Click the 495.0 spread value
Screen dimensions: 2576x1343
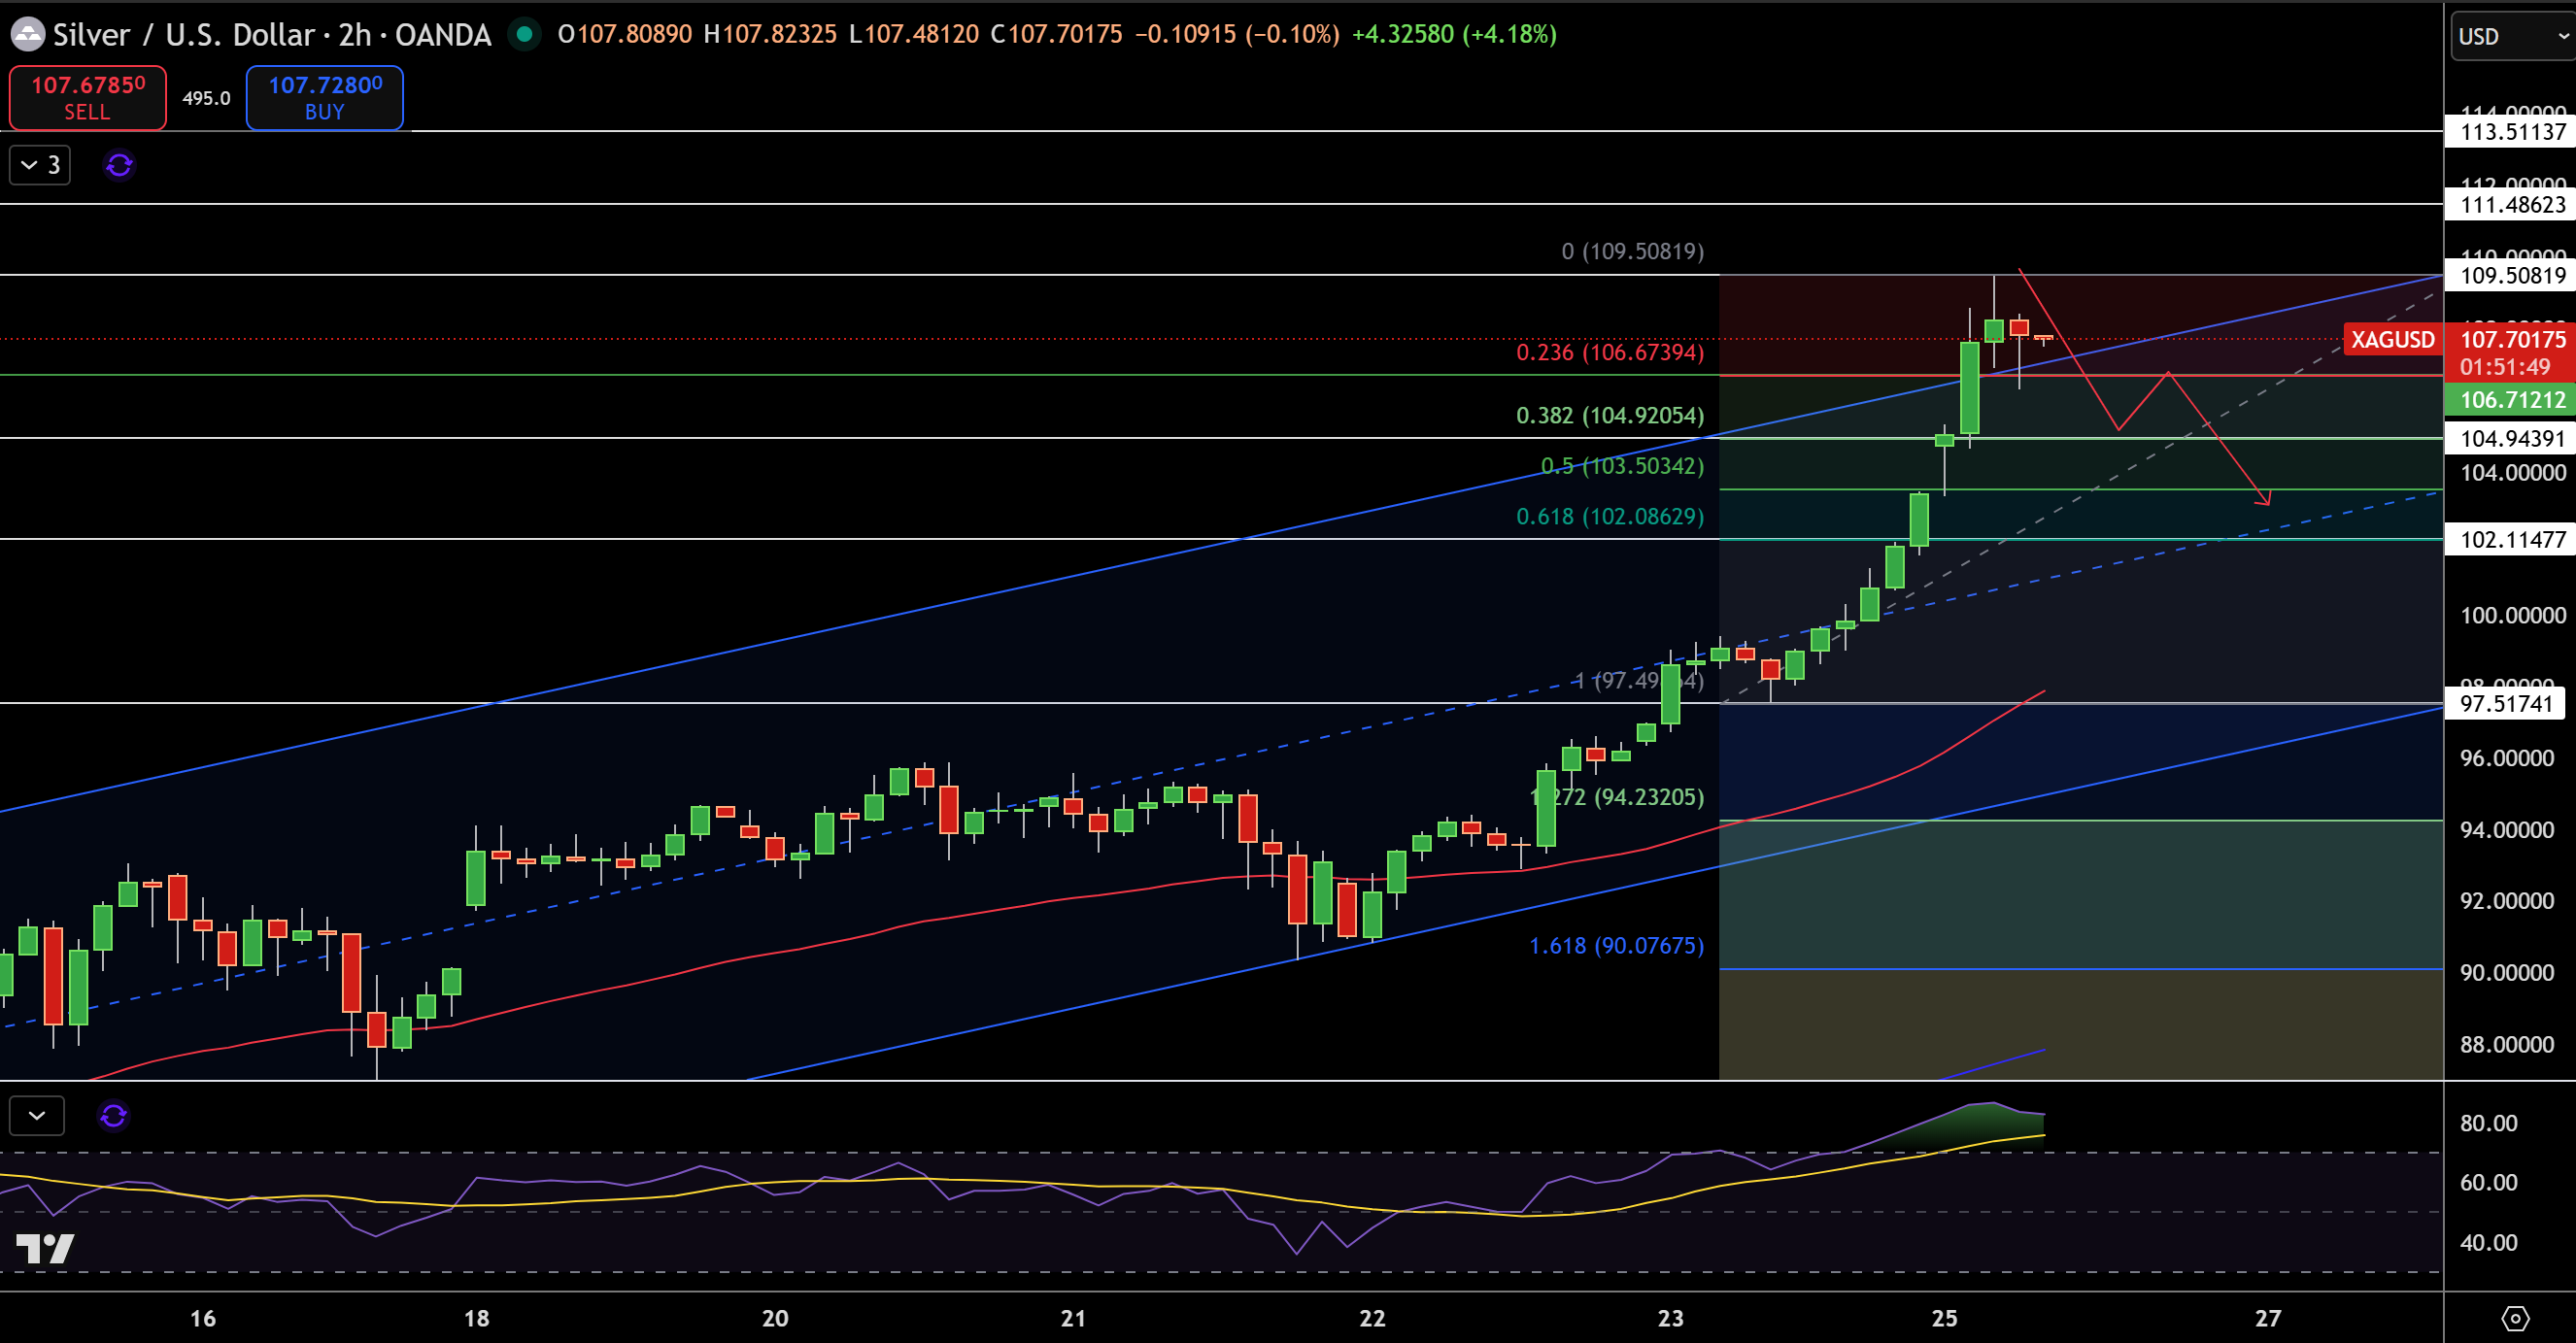tap(206, 98)
